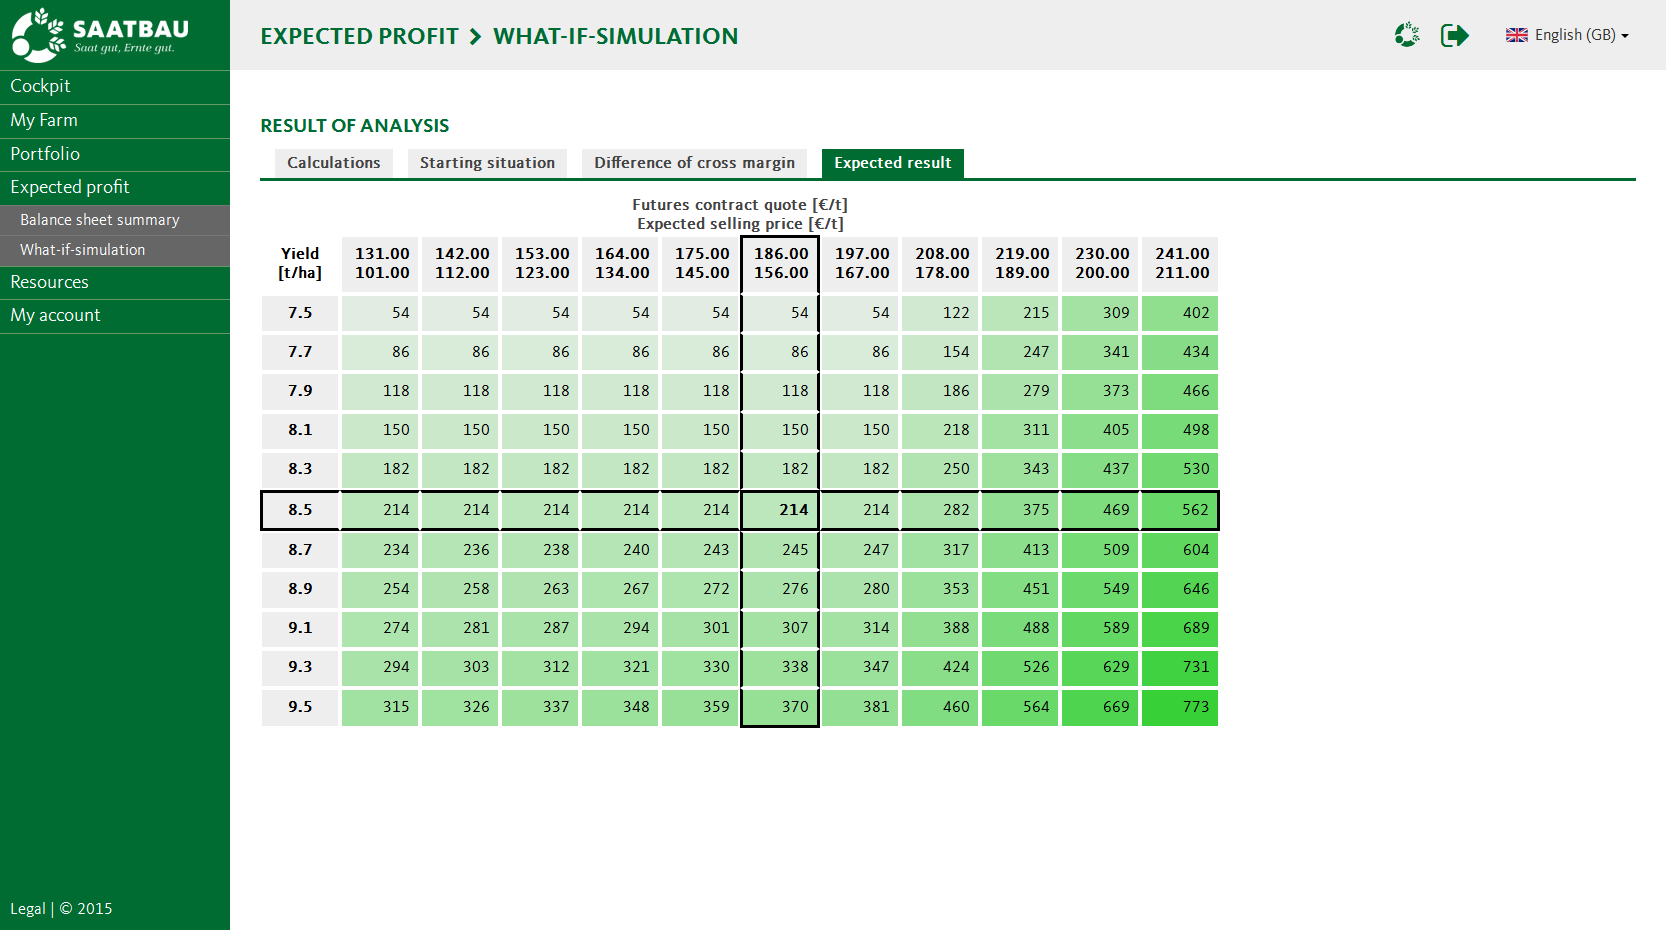The image size is (1666, 930).
Task: Click the breadcrumb chevron after Expected Profit
Action: (475, 37)
